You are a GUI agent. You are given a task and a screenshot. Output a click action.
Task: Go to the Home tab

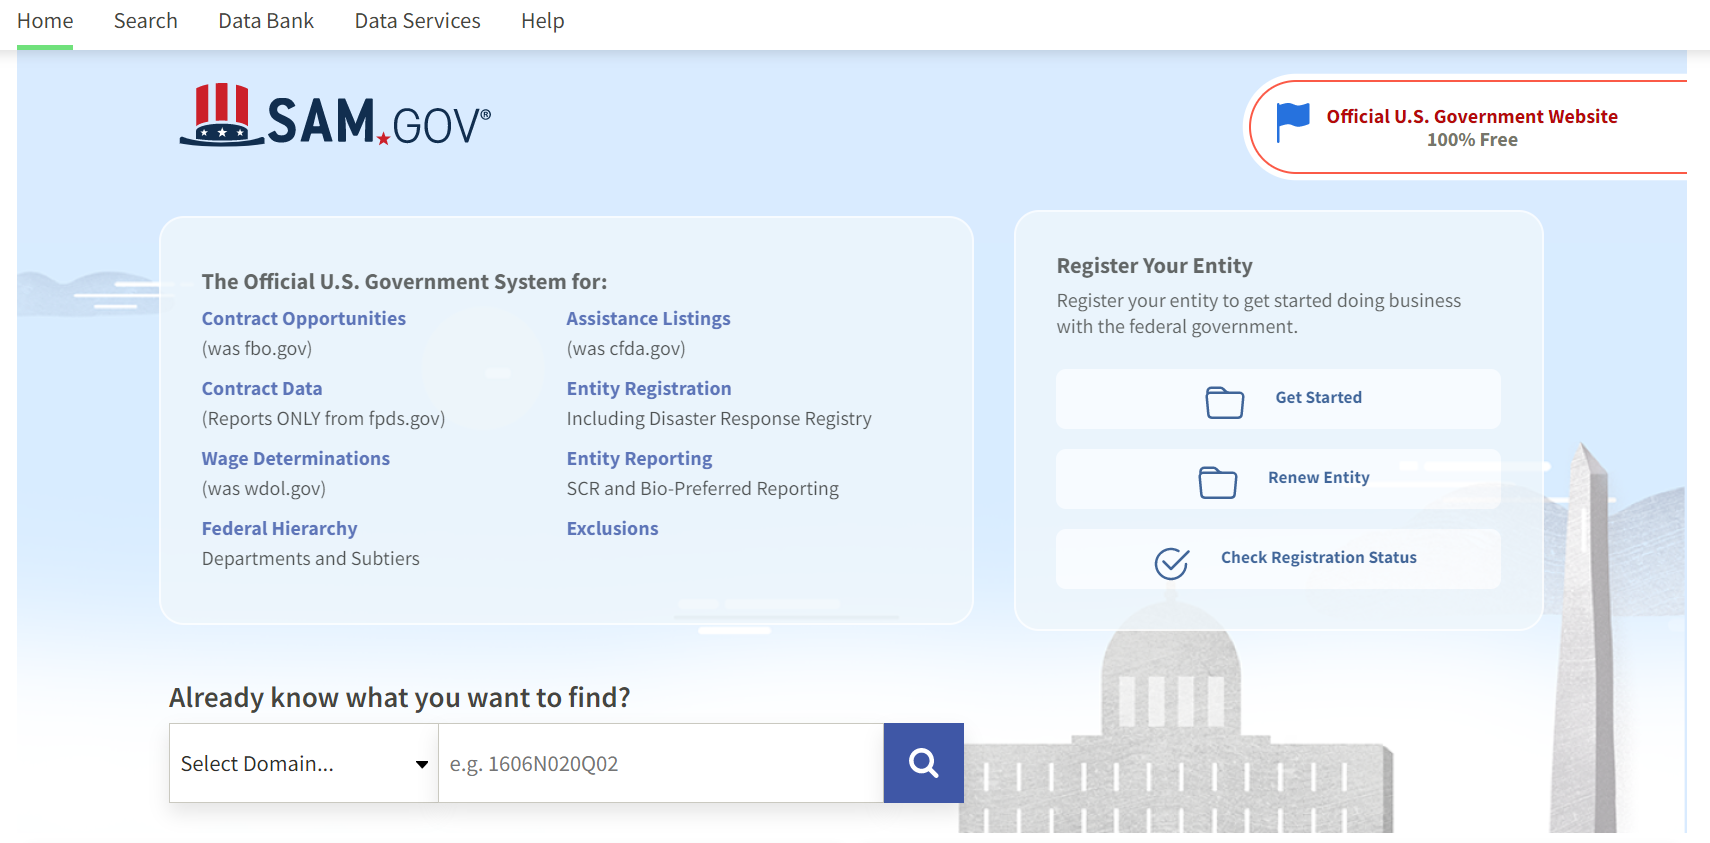[45, 21]
